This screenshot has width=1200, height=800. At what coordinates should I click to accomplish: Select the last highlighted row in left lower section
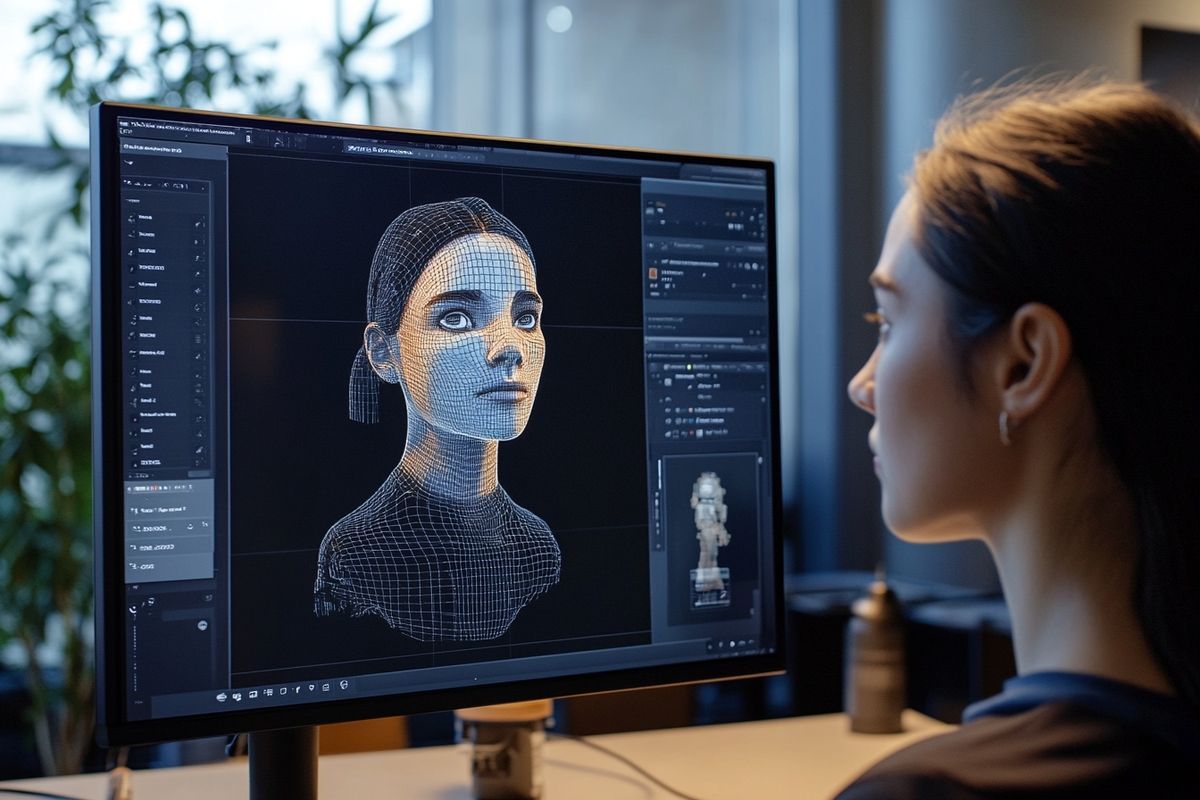click(168, 567)
